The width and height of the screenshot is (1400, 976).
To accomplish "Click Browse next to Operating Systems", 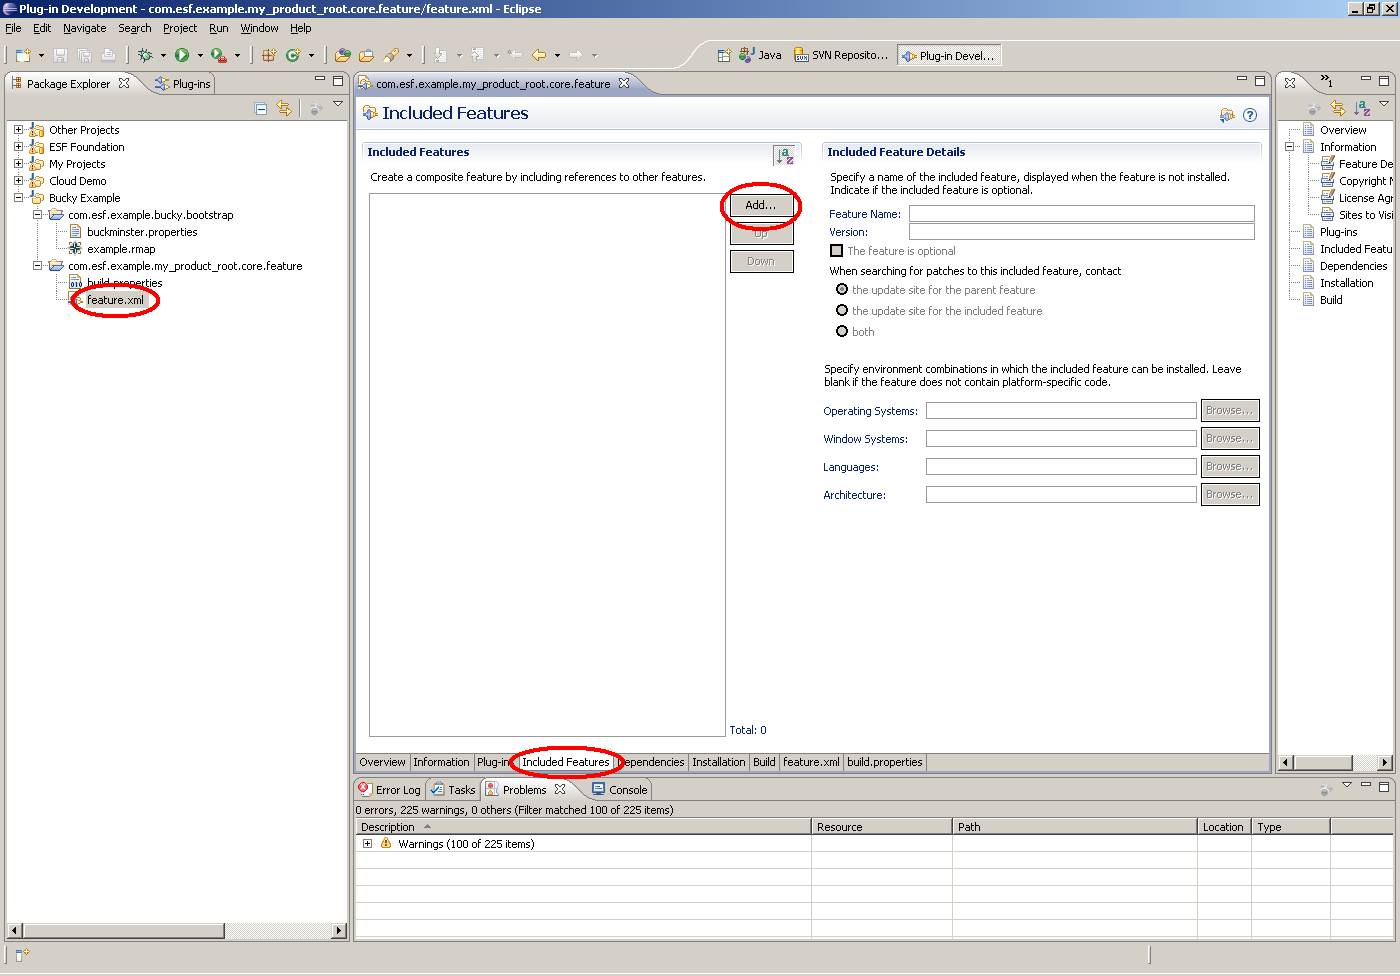I will point(1229,410).
